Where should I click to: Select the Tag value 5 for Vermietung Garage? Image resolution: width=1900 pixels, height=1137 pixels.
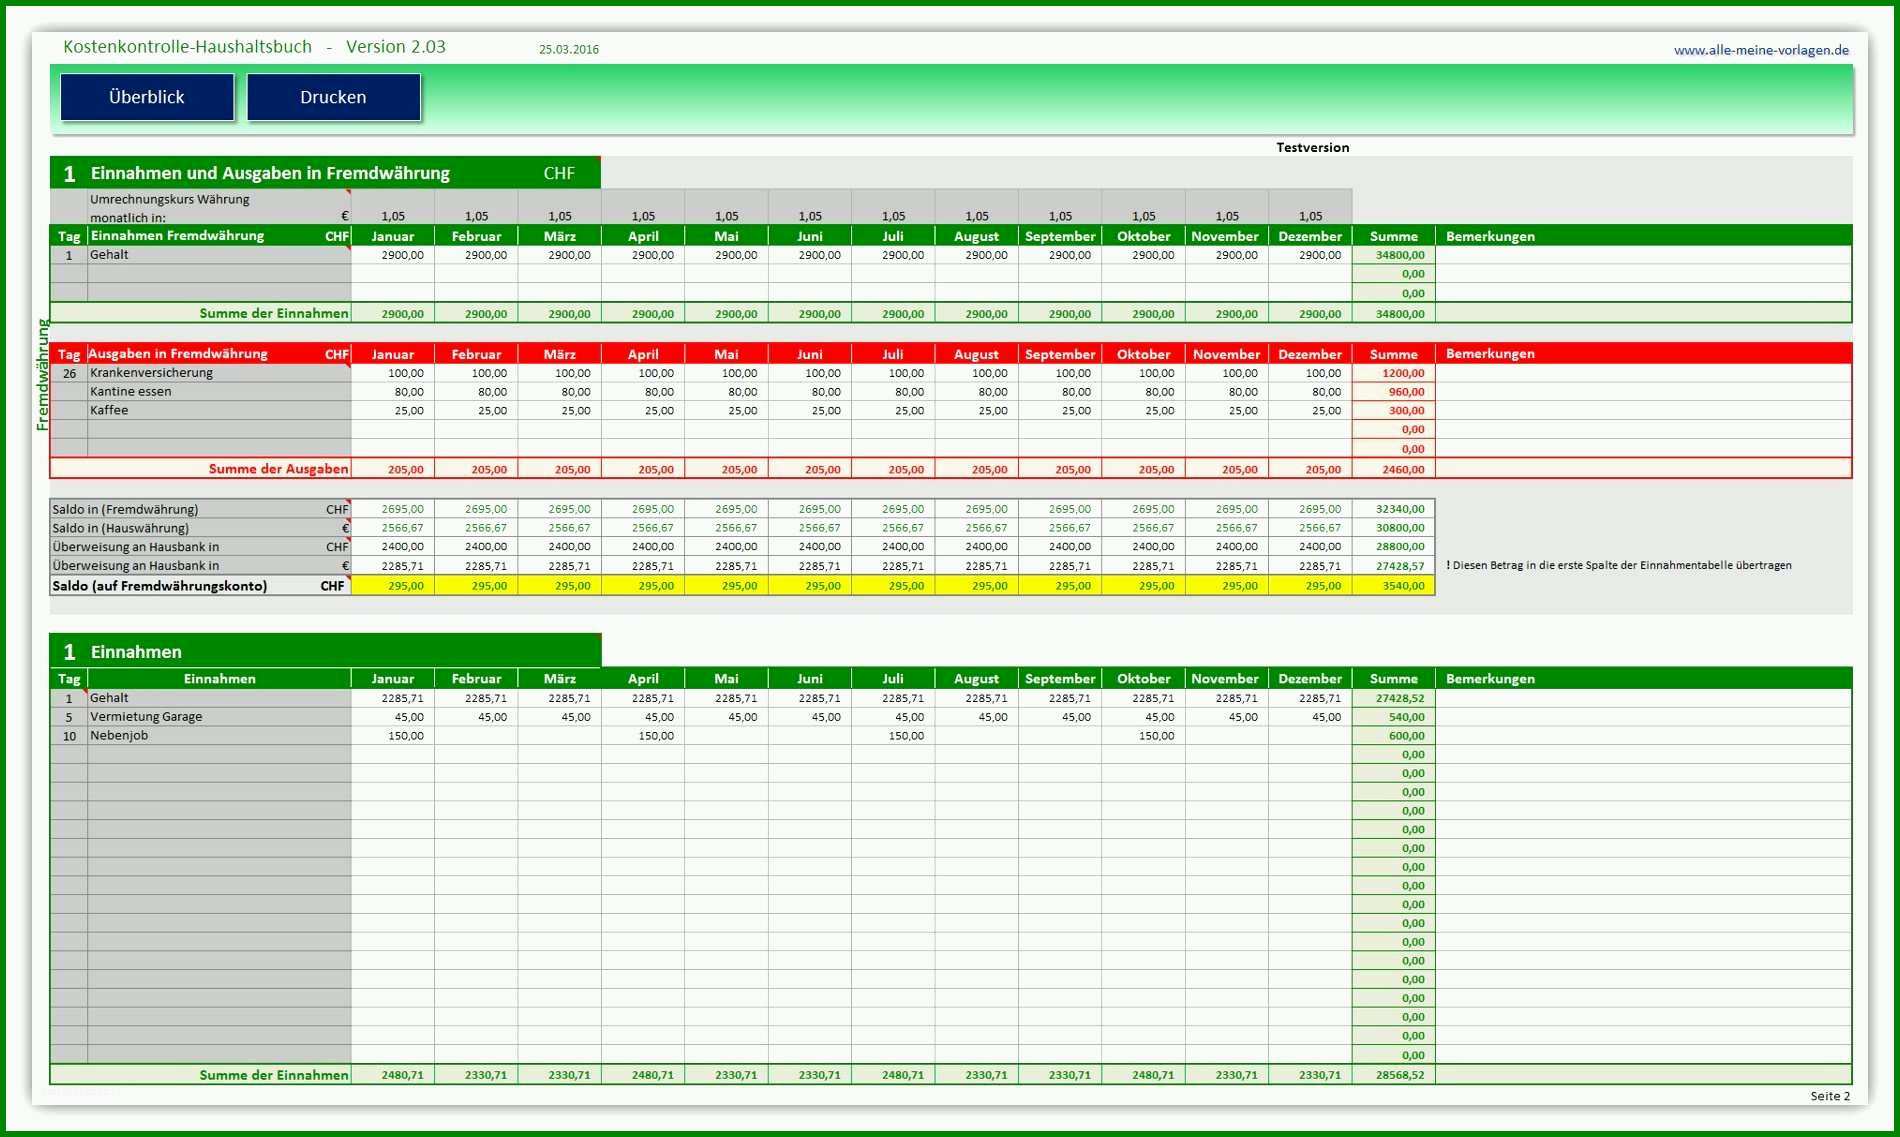coord(69,717)
